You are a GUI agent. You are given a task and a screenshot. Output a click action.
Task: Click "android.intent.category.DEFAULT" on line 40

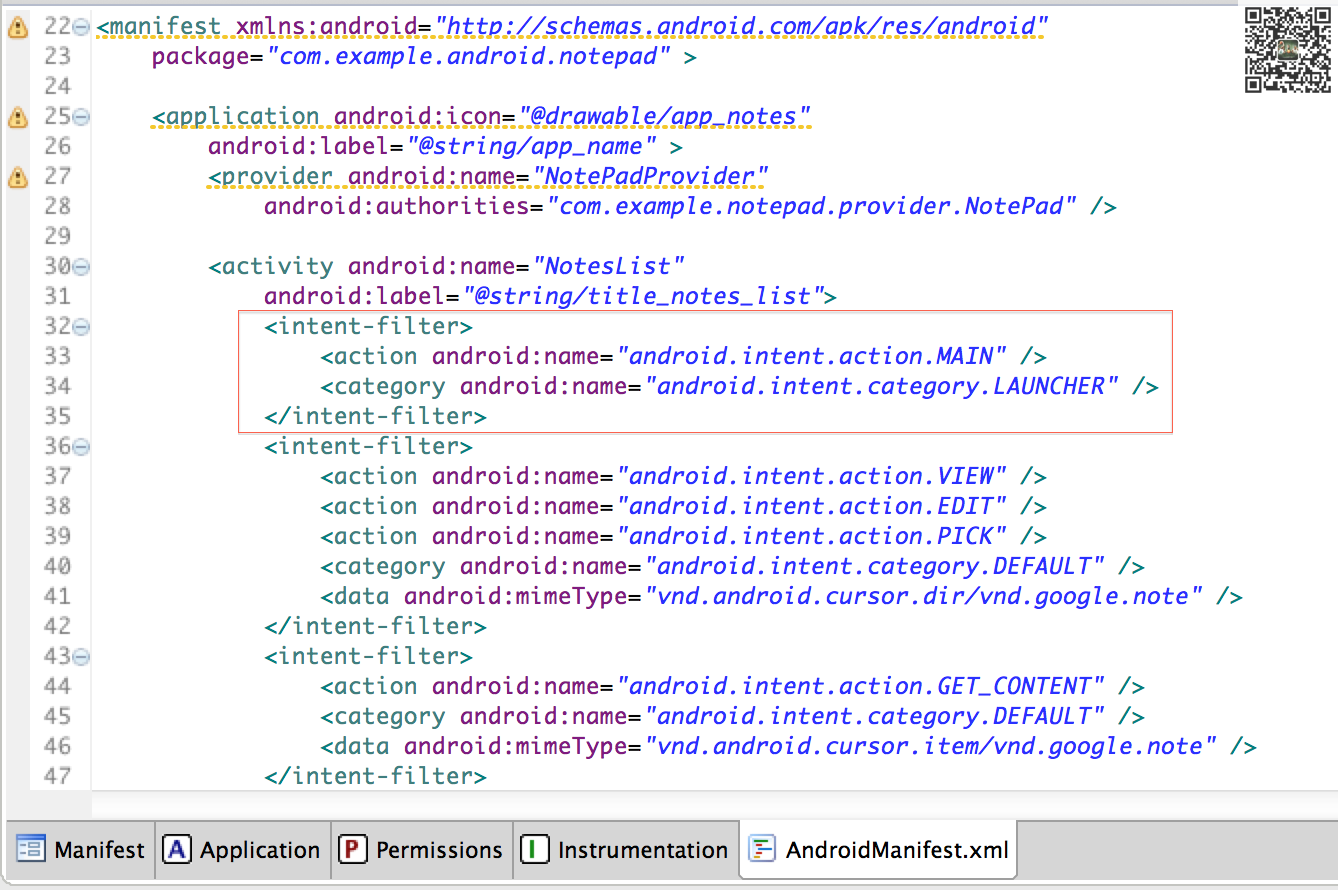(x=874, y=566)
